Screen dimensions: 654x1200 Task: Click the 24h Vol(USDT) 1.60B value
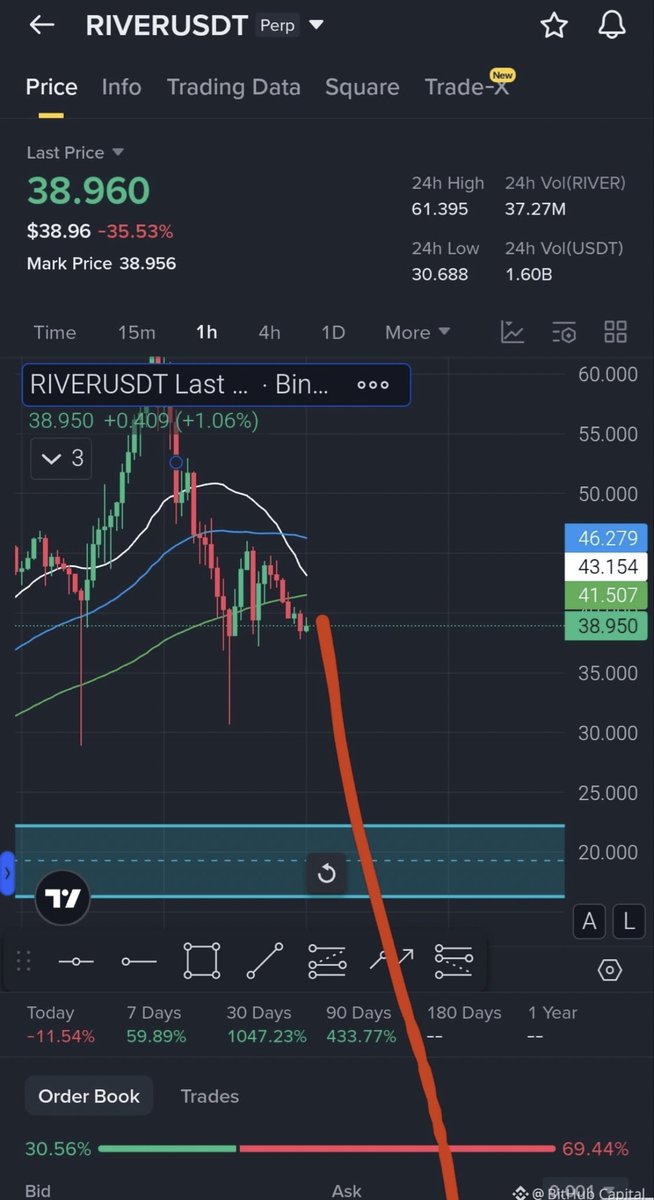pos(530,274)
